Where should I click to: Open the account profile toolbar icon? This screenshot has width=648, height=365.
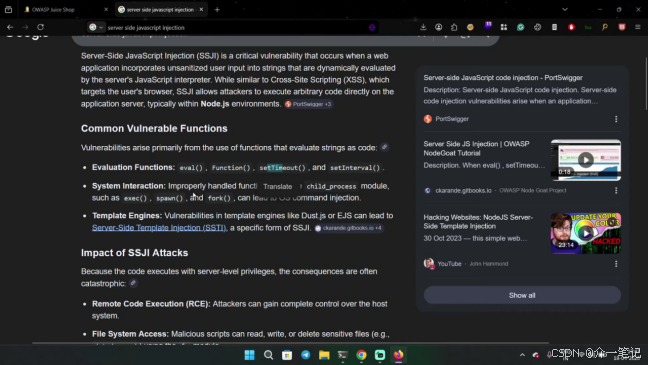click(438, 27)
